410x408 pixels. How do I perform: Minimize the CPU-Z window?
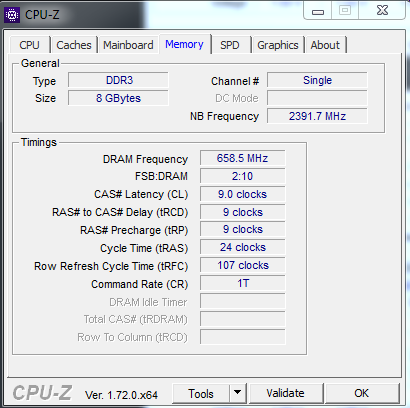(x=318, y=11)
